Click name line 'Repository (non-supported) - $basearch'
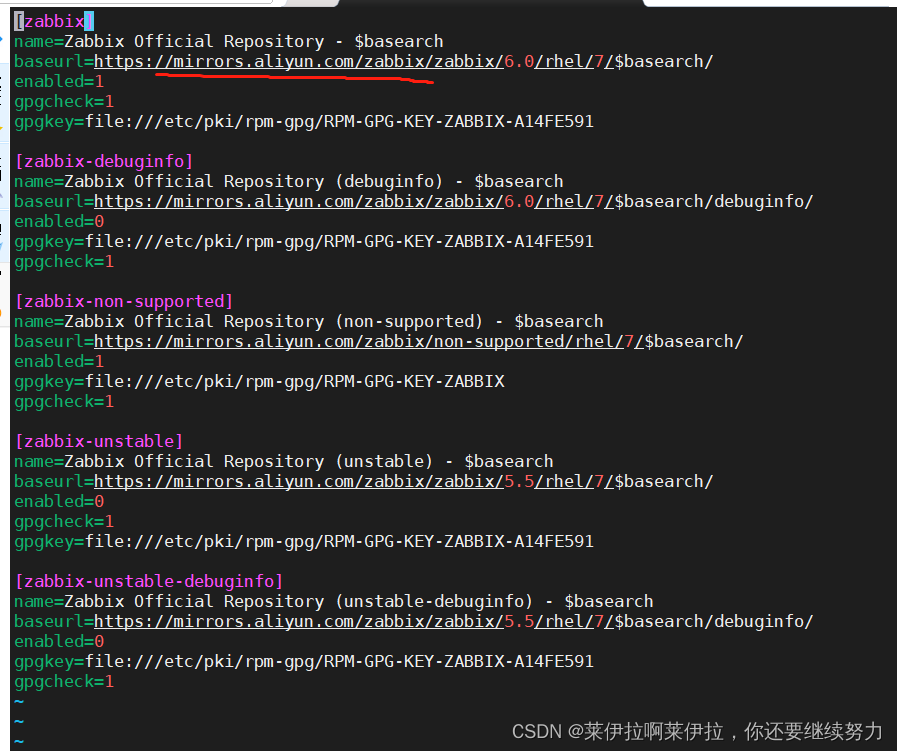 pos(309,322)
